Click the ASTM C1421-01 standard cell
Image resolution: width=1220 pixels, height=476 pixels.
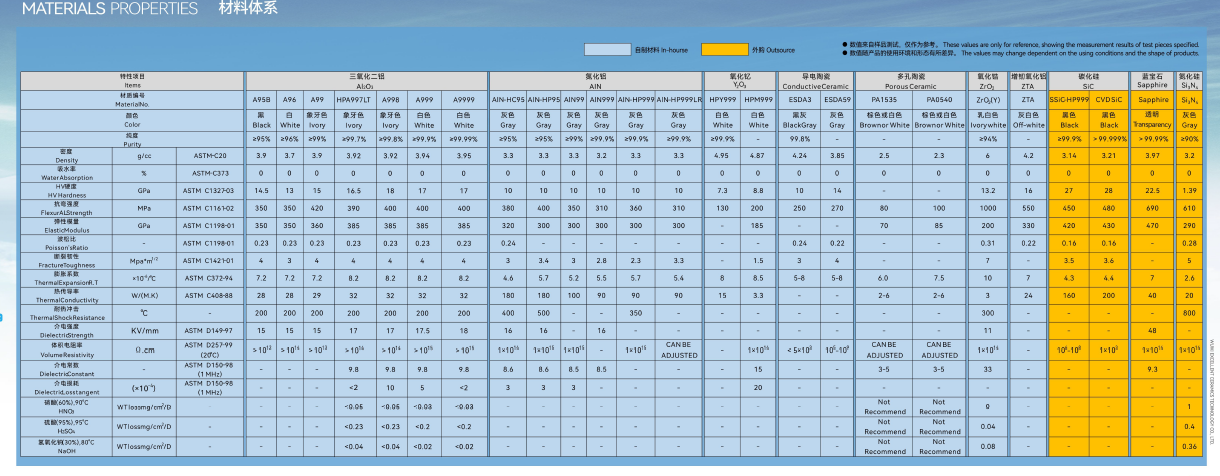[208, 260]
